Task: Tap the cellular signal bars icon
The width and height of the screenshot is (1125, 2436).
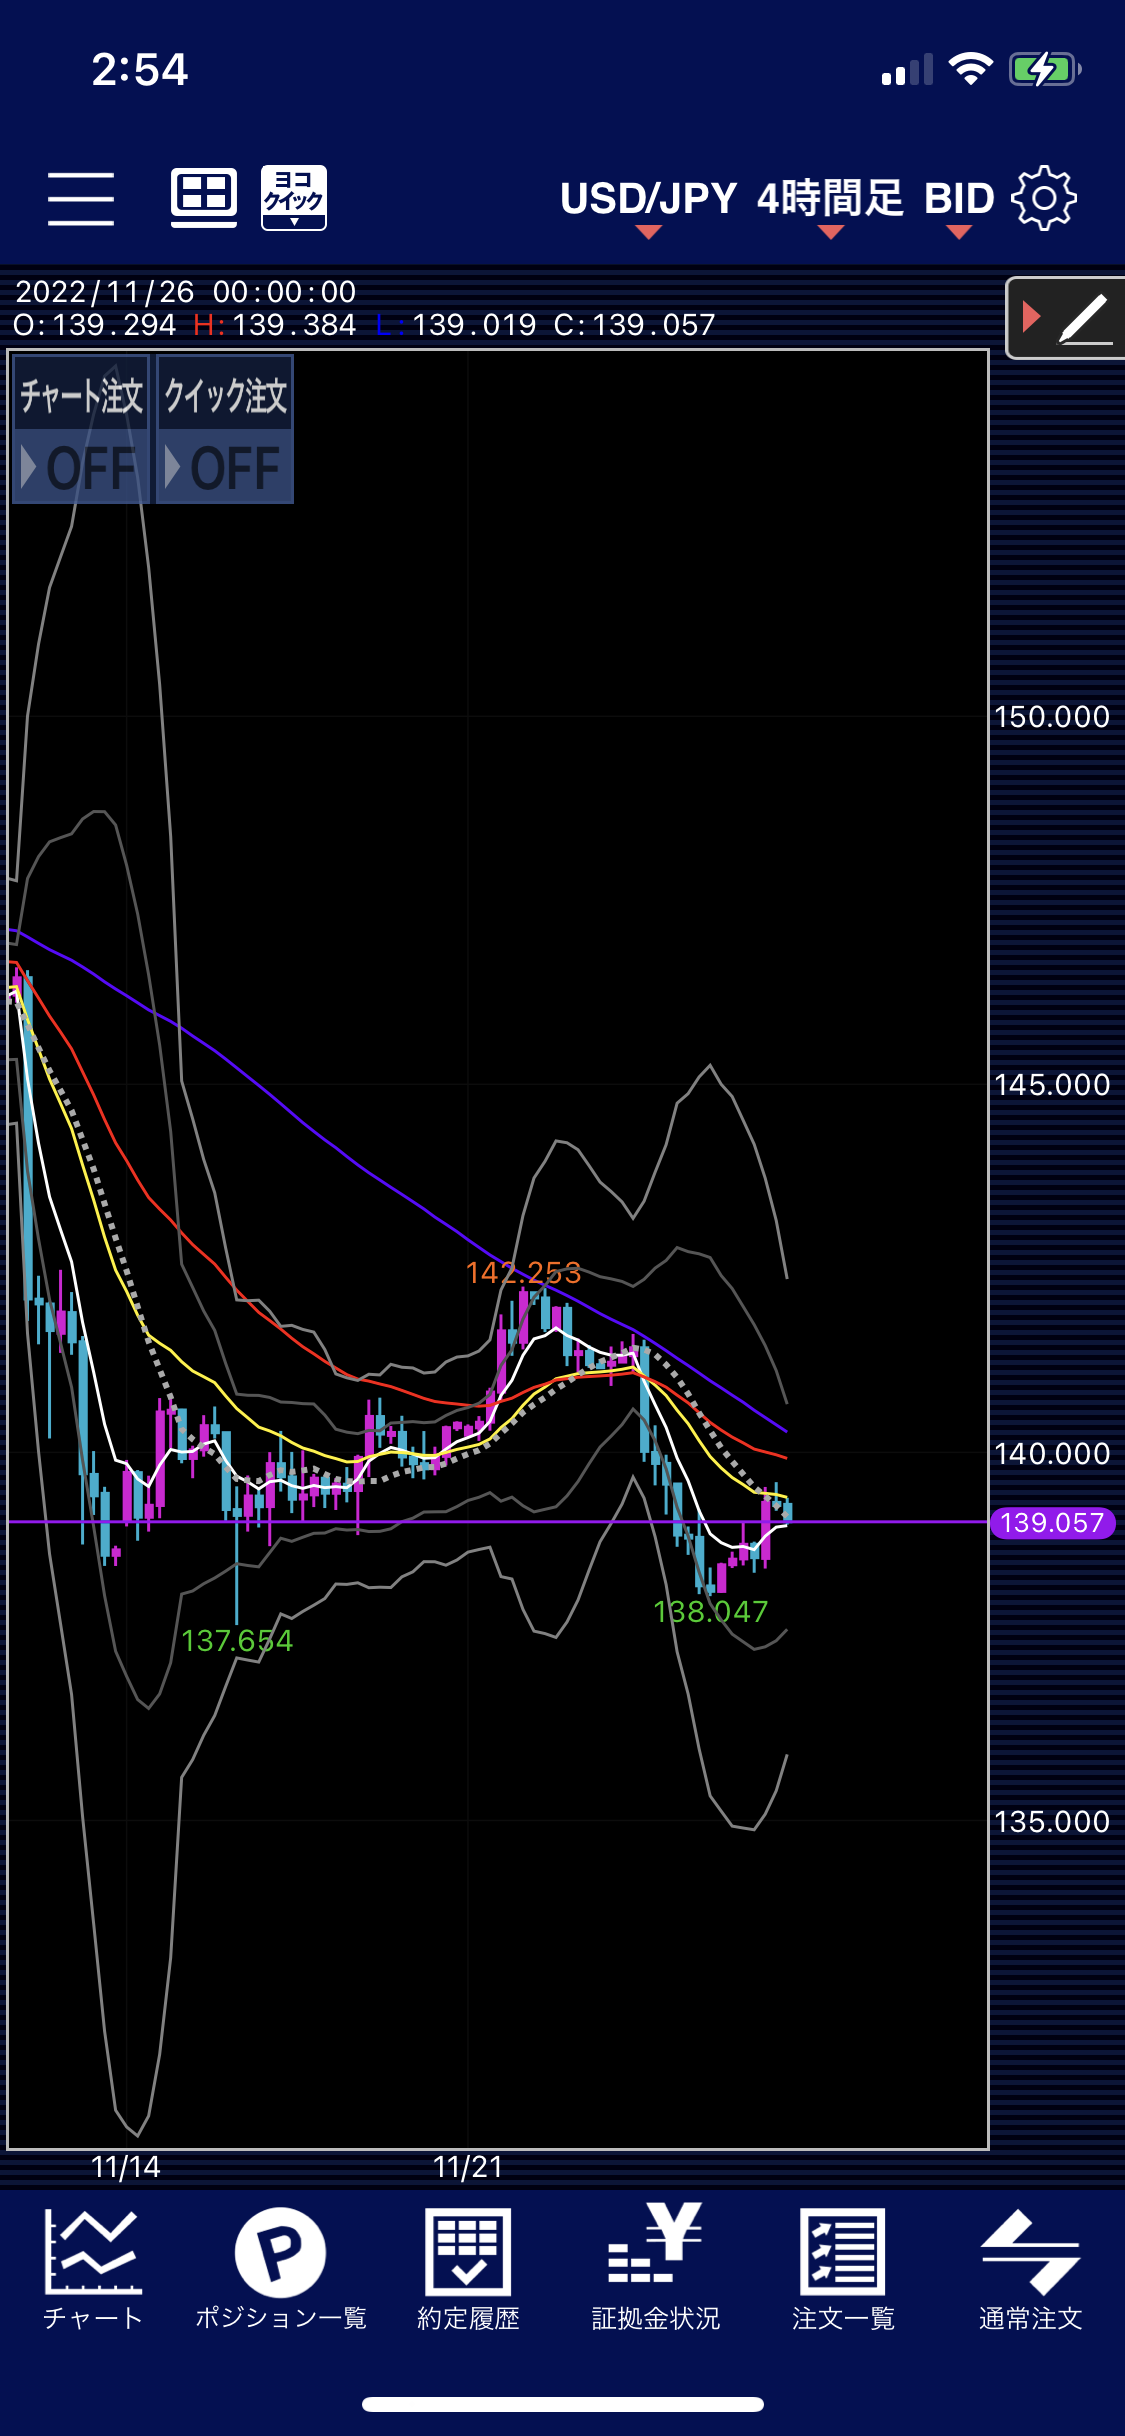Action: (907, 70)
